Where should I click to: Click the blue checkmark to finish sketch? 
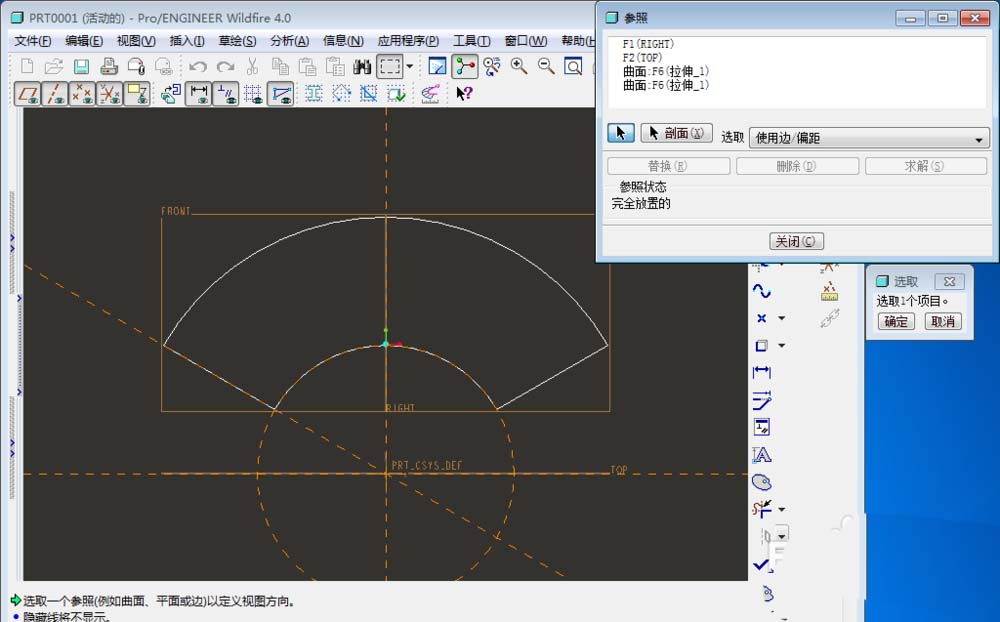point(762,565)
